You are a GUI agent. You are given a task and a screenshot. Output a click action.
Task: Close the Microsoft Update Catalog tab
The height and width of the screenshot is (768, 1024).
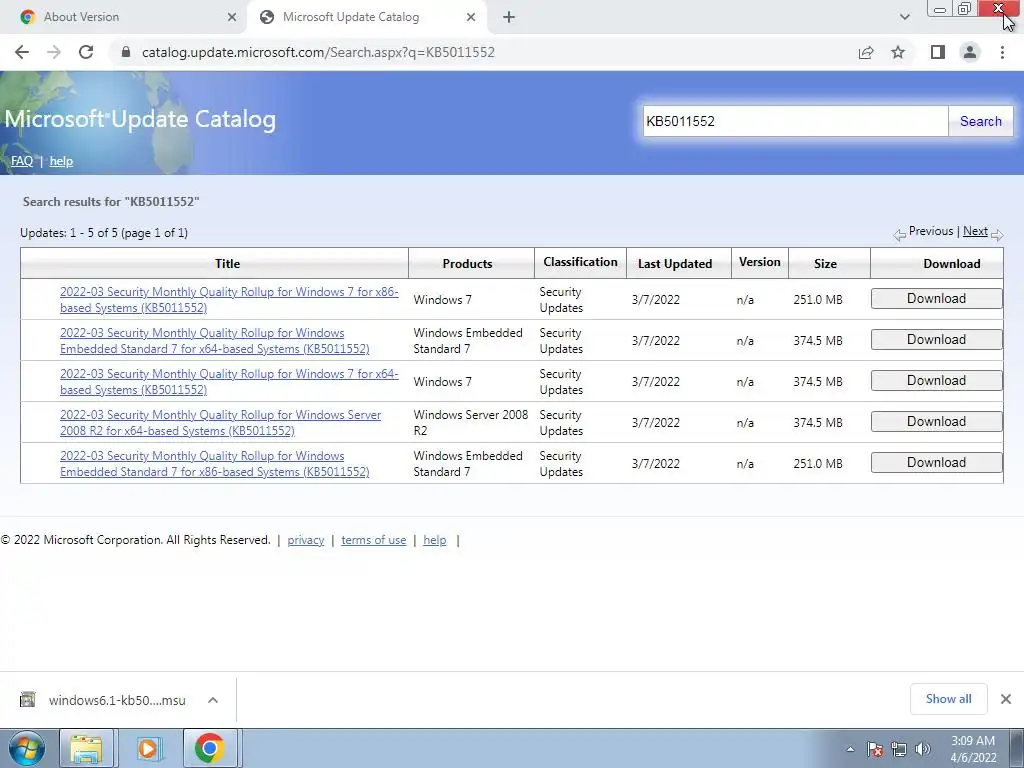[471, 17]
